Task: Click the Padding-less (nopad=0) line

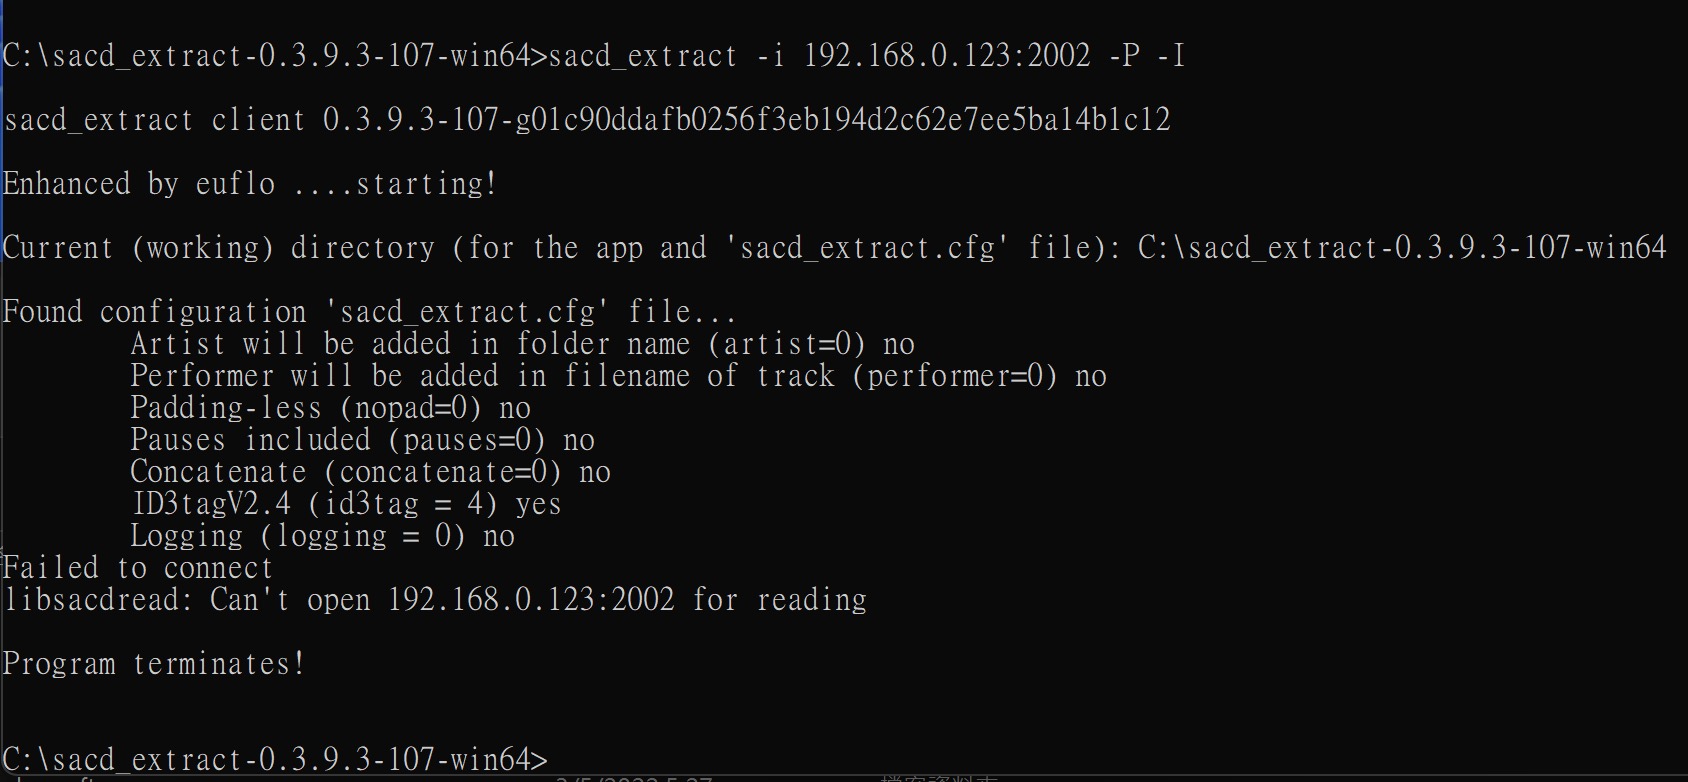Action: [x=330, y=408]
